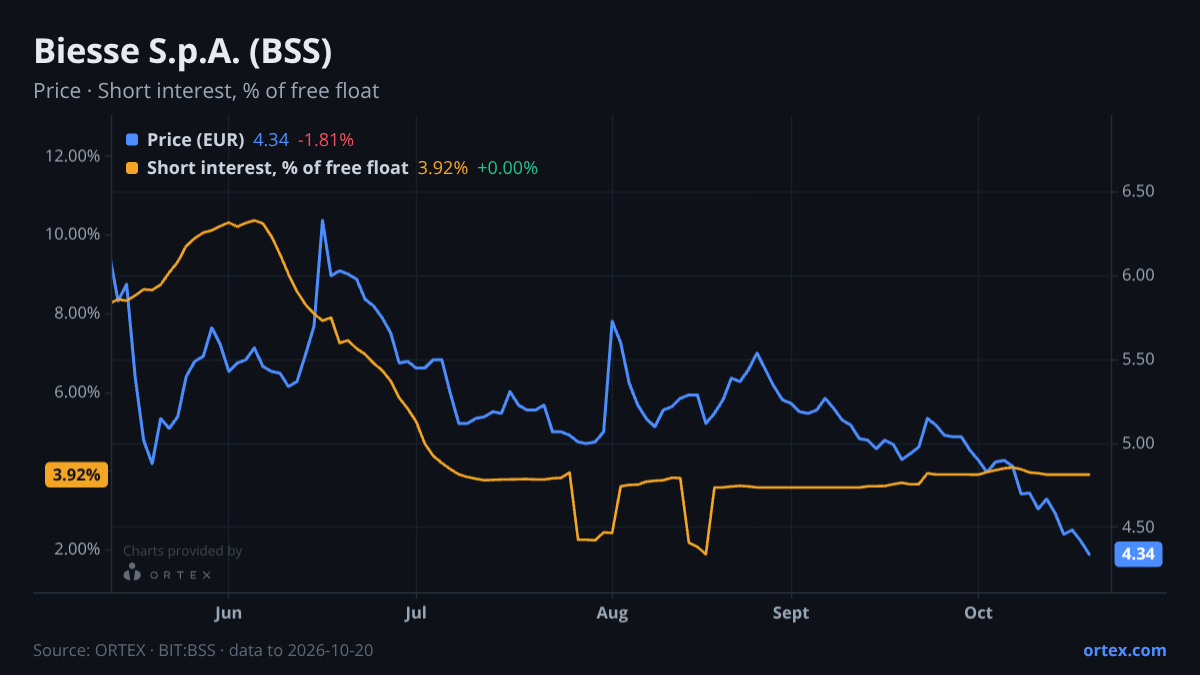
Task: Select the Price (EUR) legend label
Action: click(x=195, y=140)
